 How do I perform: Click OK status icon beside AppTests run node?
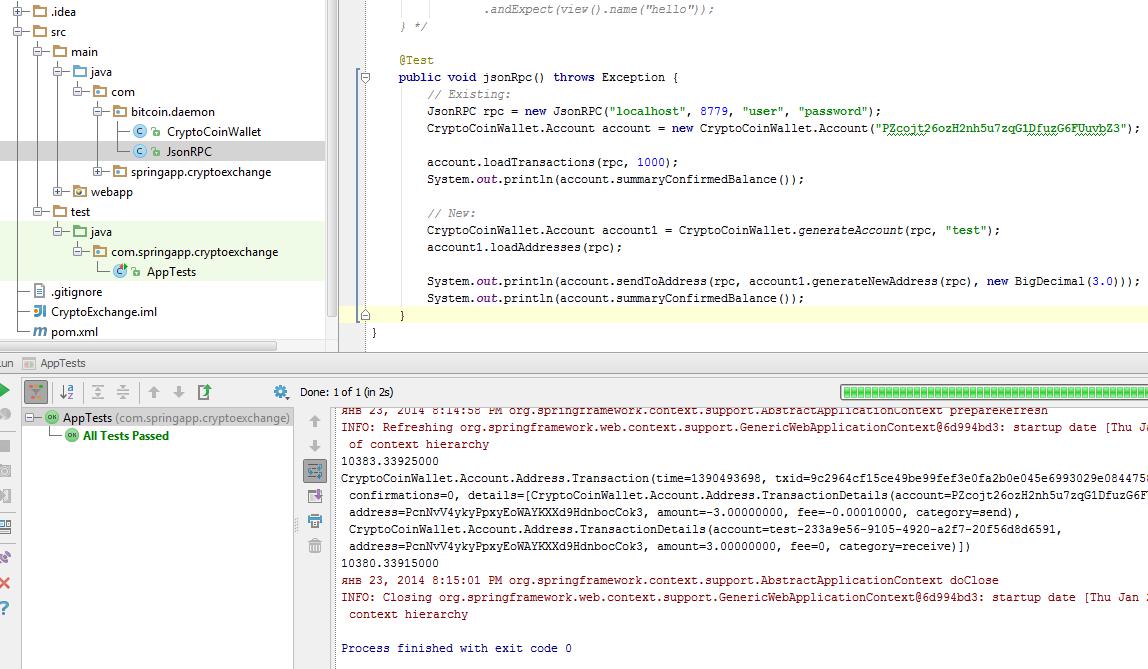[x=52, y=417]
